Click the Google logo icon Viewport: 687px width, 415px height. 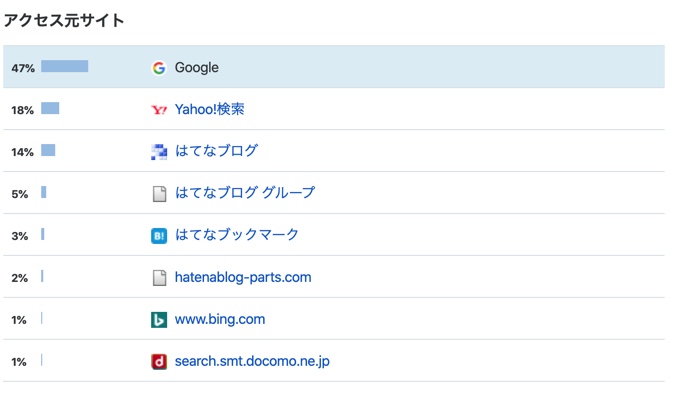tap(159, 68)
